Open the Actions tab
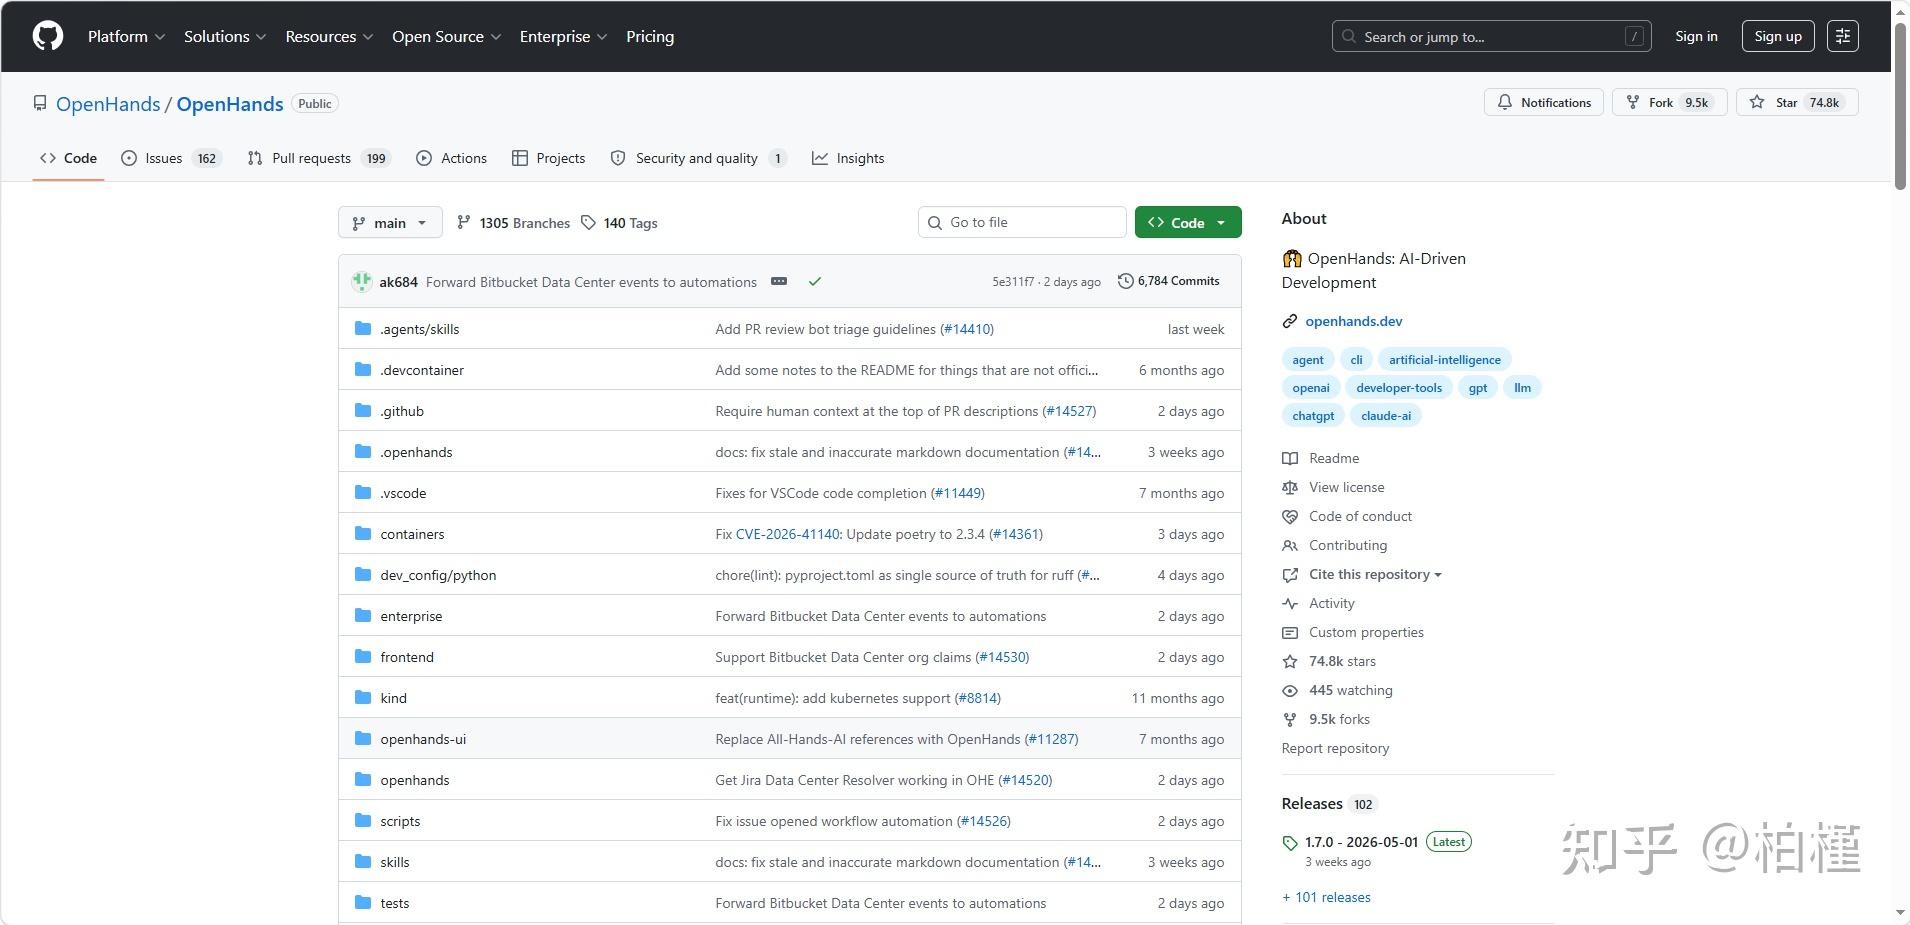This screenshot has height=925, width=1910. (x=452, y=158)
